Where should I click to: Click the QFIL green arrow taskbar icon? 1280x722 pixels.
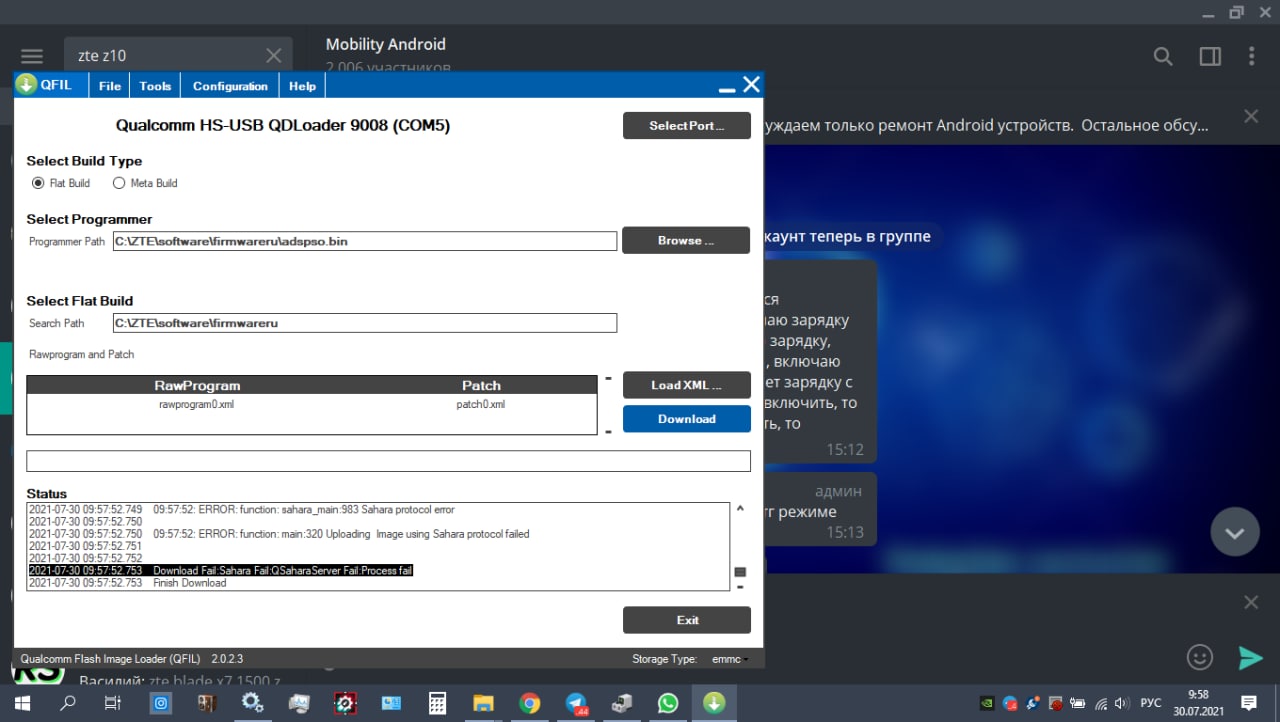pos(714,703)
